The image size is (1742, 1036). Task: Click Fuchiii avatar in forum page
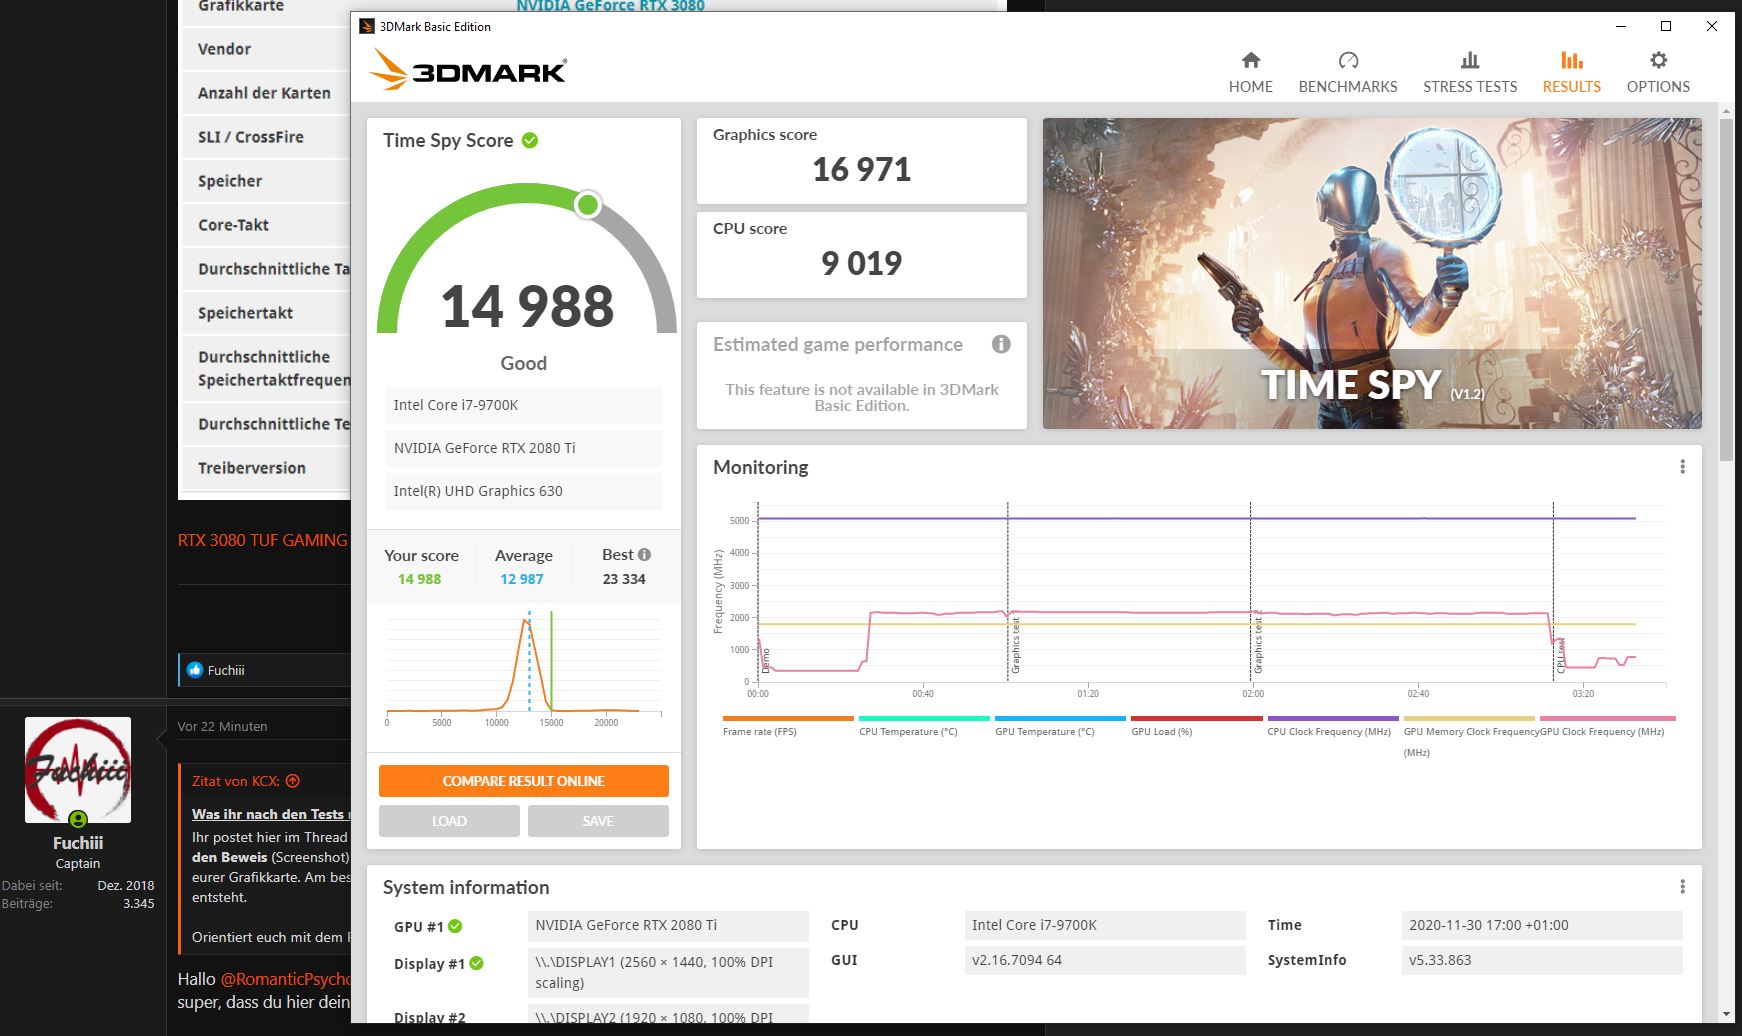tap(78, 770)
